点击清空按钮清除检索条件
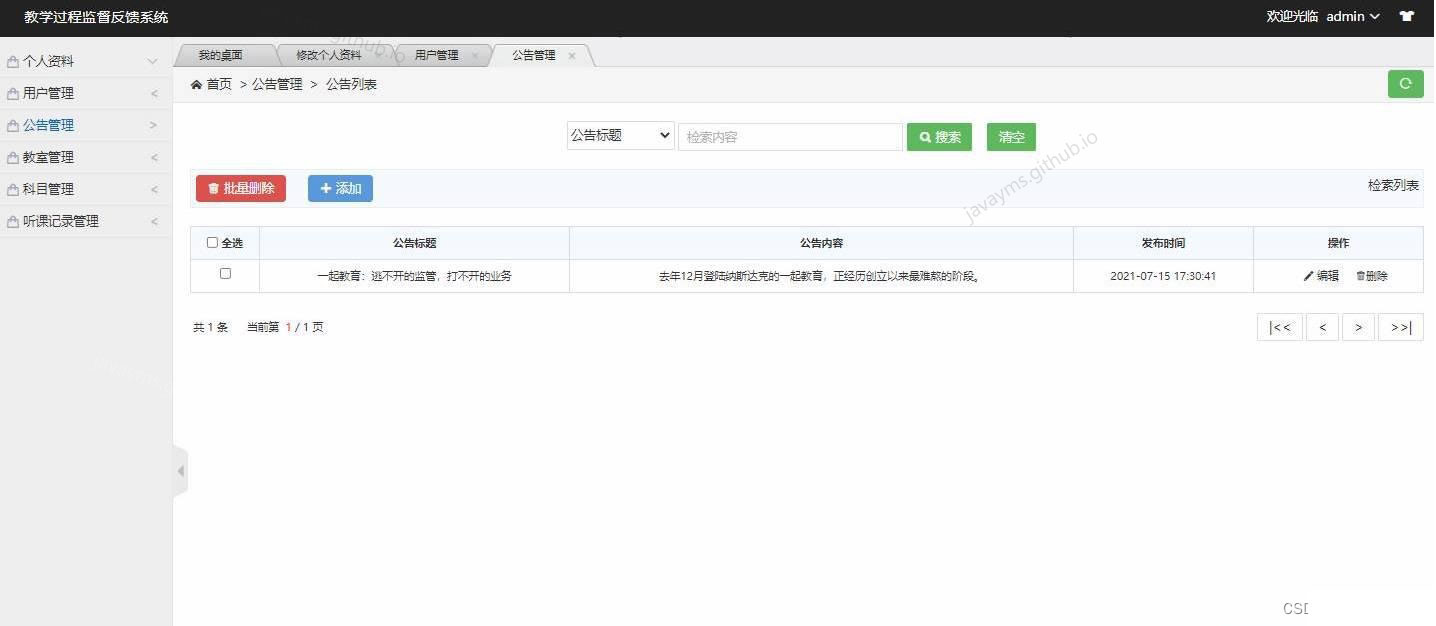The height and width of the screenshot is (626, 1436). tap(1010, 136)
